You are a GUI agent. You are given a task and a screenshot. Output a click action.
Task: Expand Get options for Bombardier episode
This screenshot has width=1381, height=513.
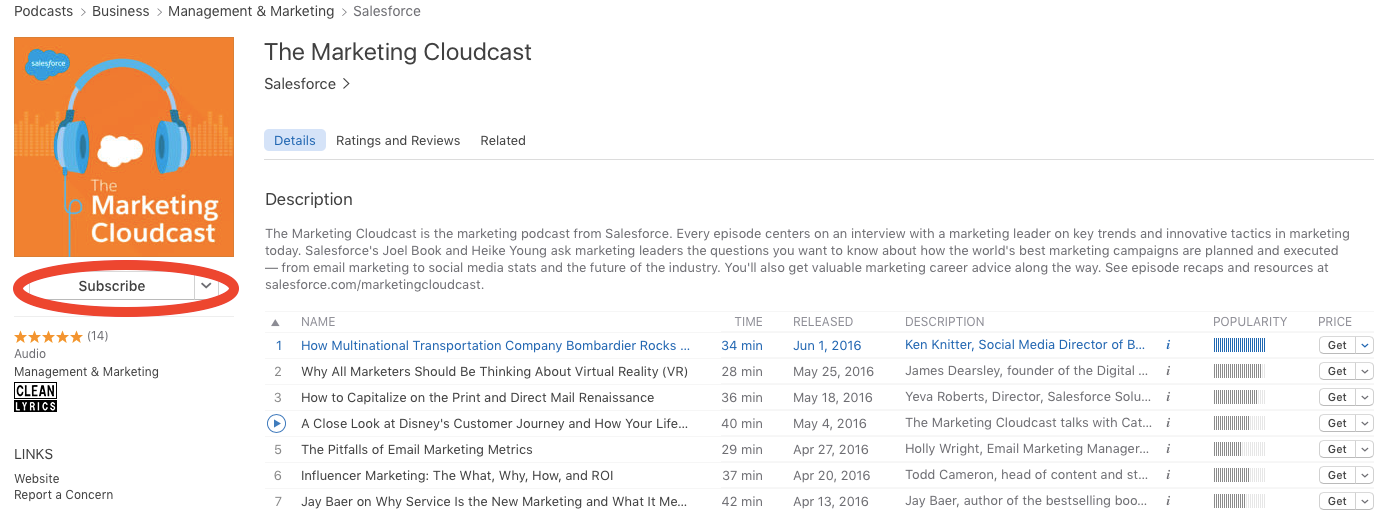click(1365, 345)
